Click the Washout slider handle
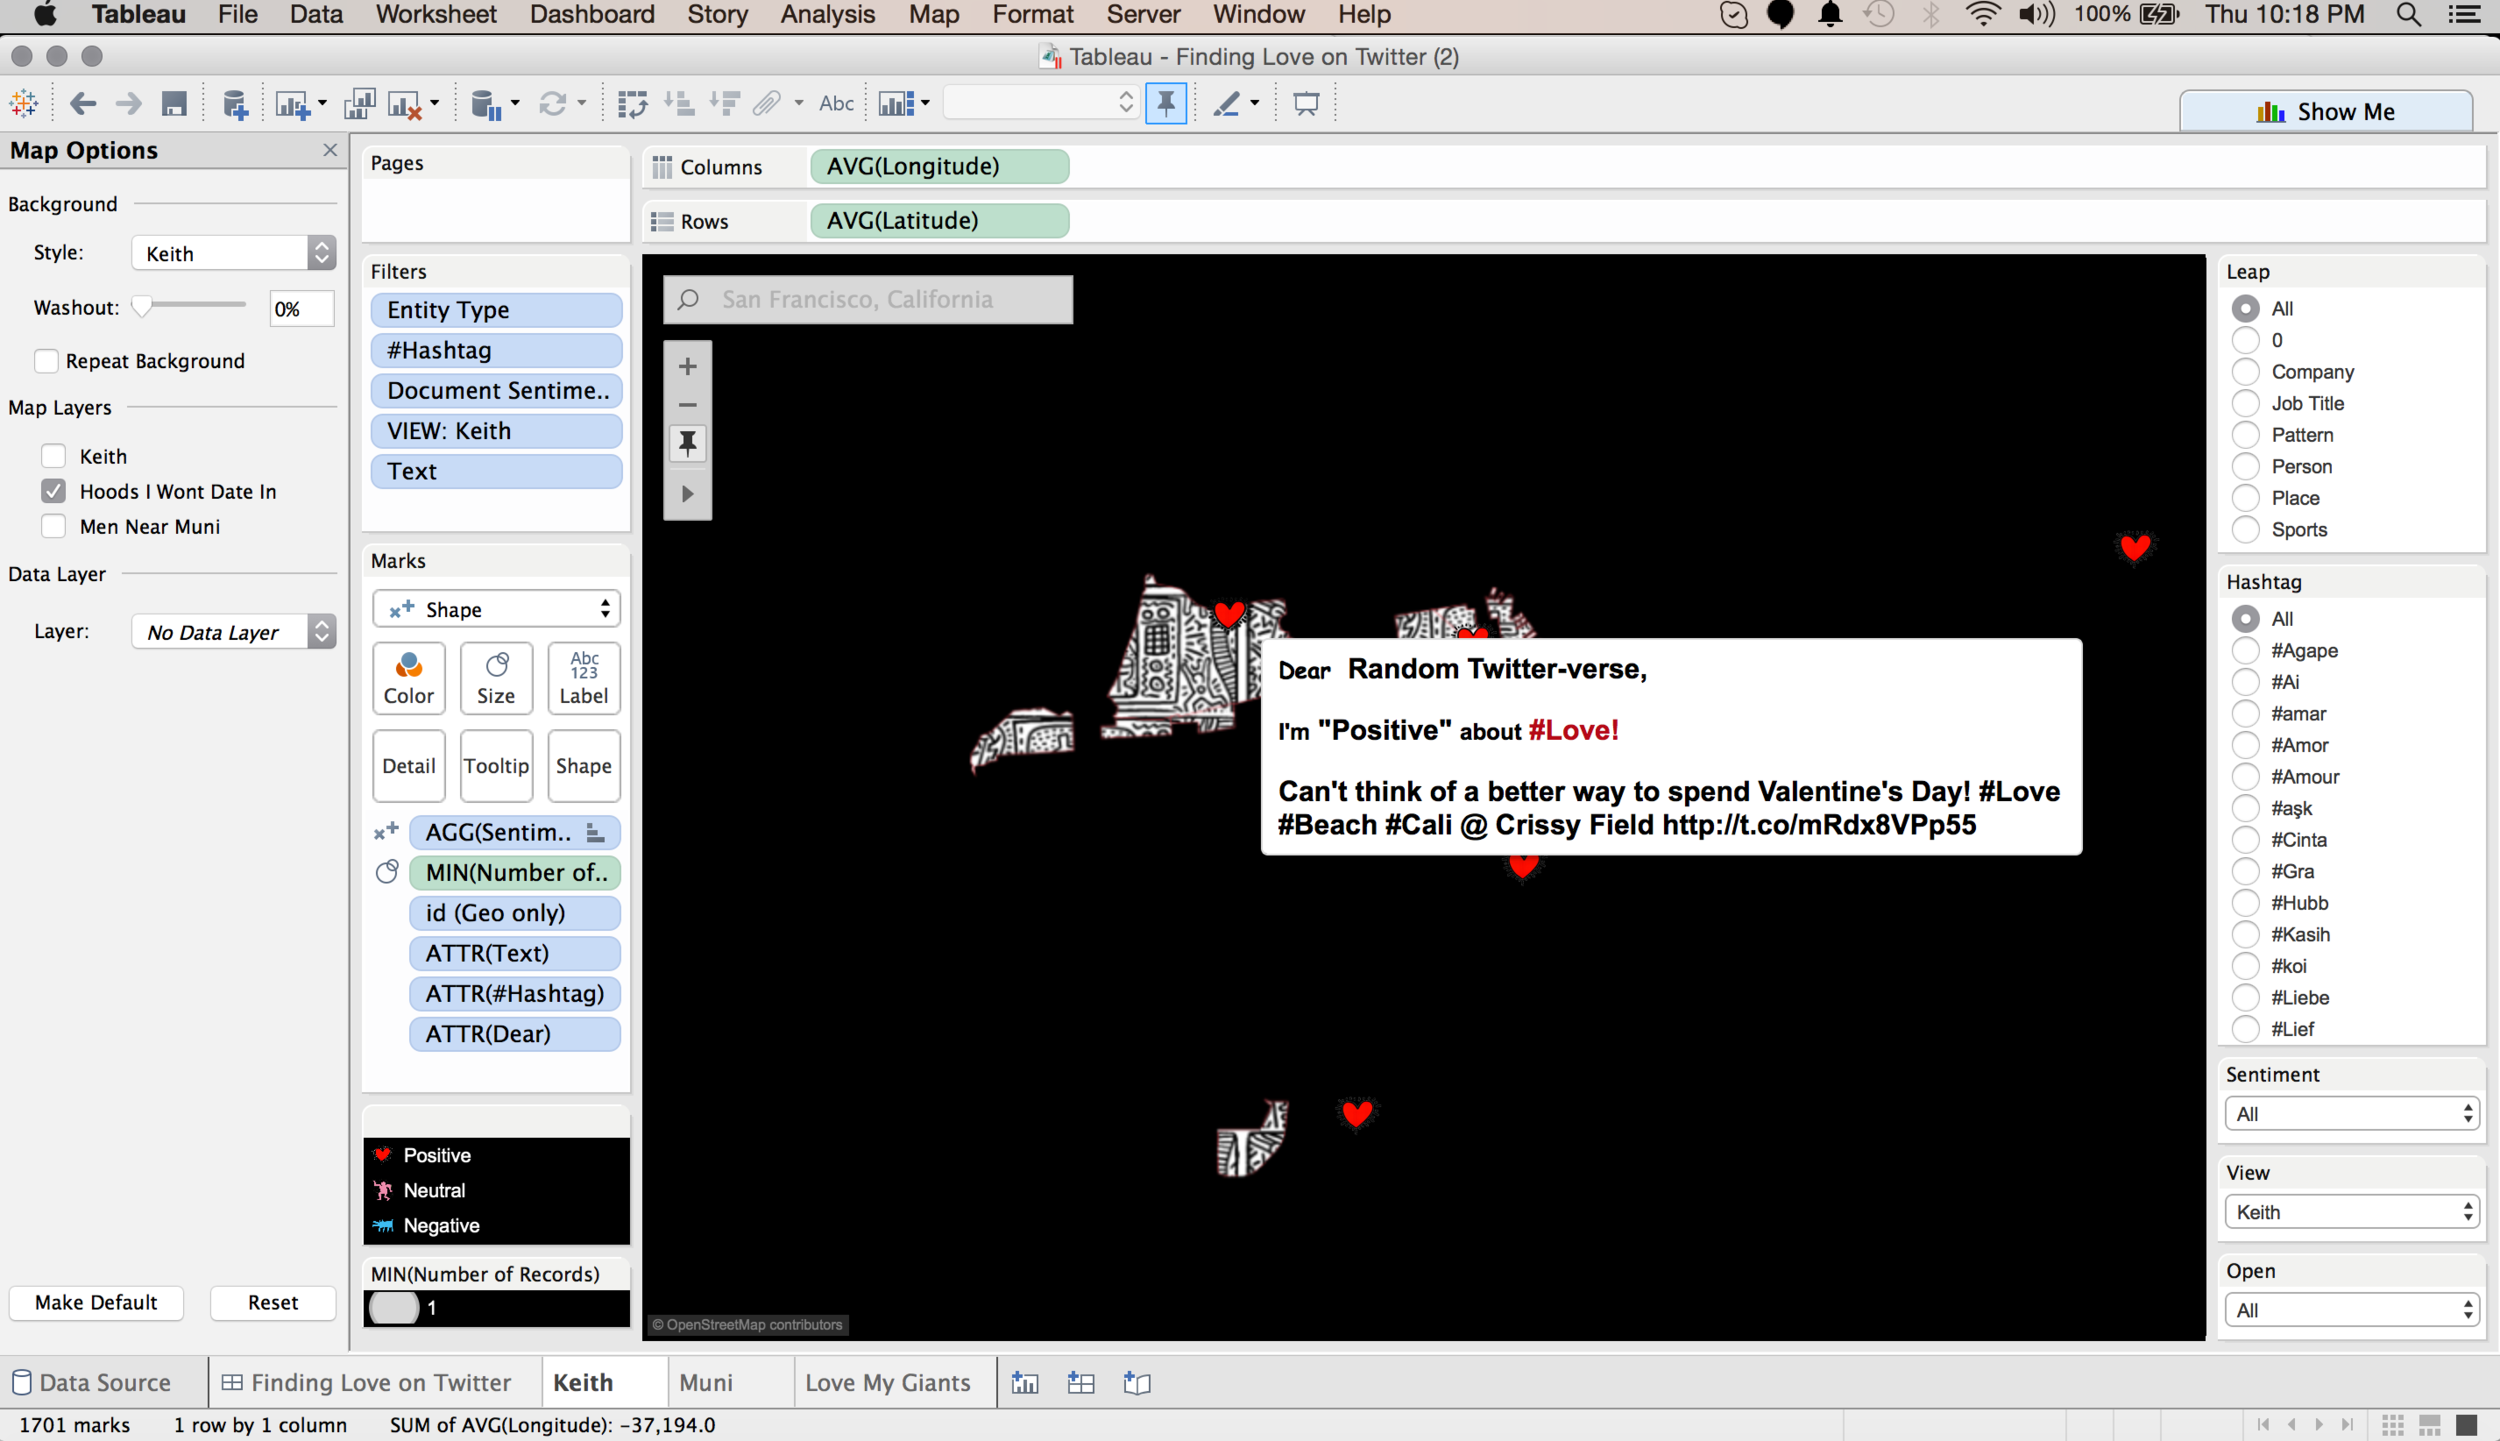This screenshot has width=2500, height=1441. (x=142, y=307)
